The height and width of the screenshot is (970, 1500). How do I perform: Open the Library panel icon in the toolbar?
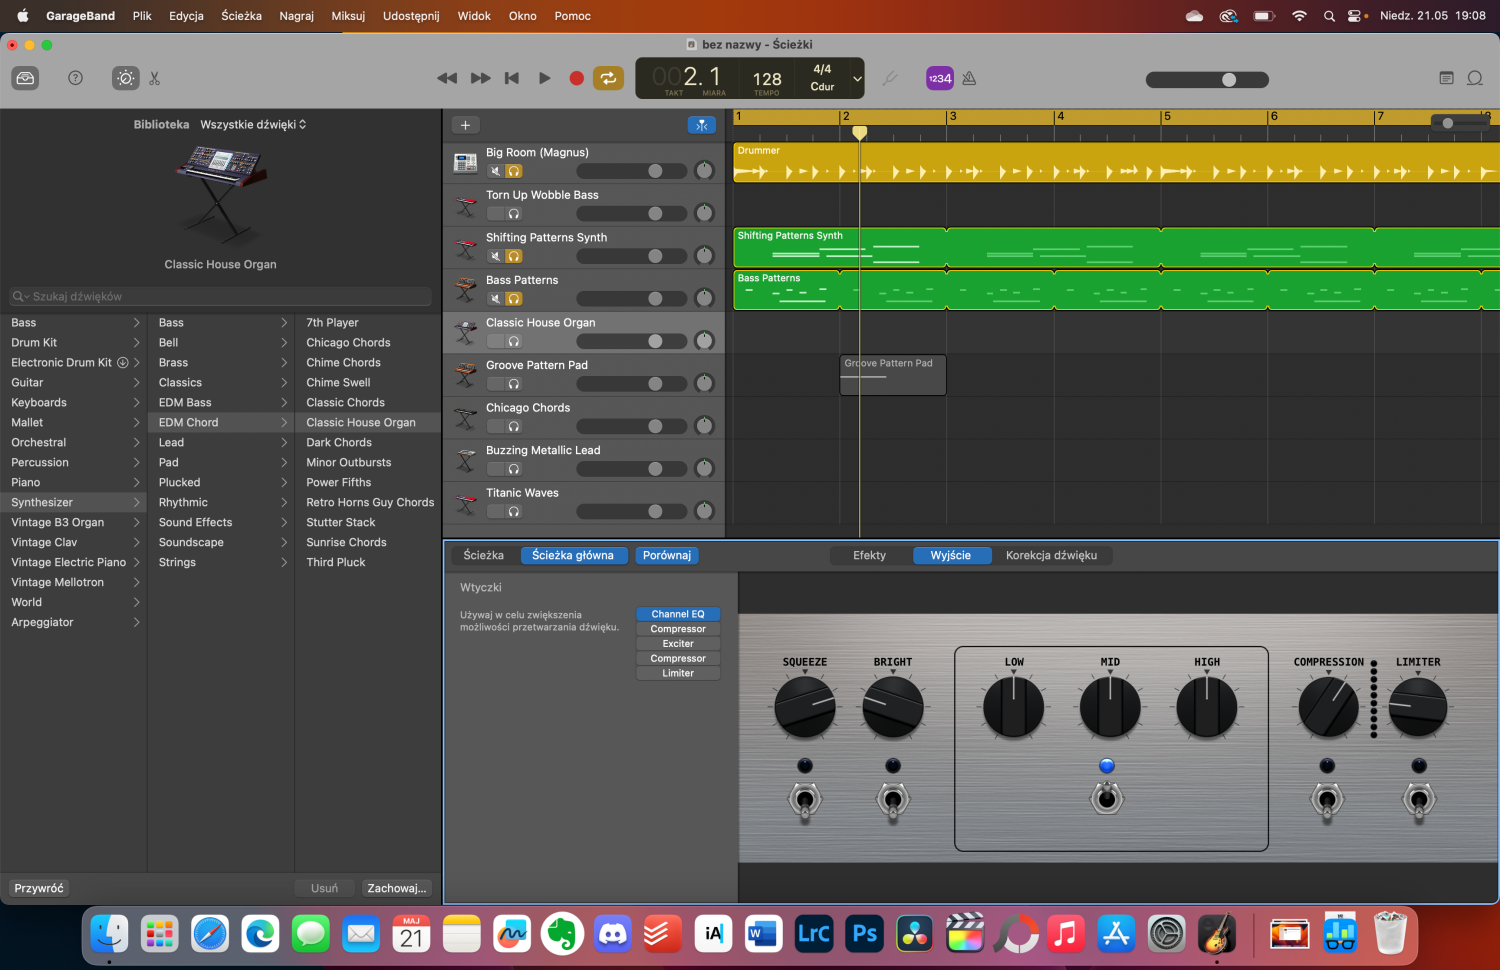25,78
